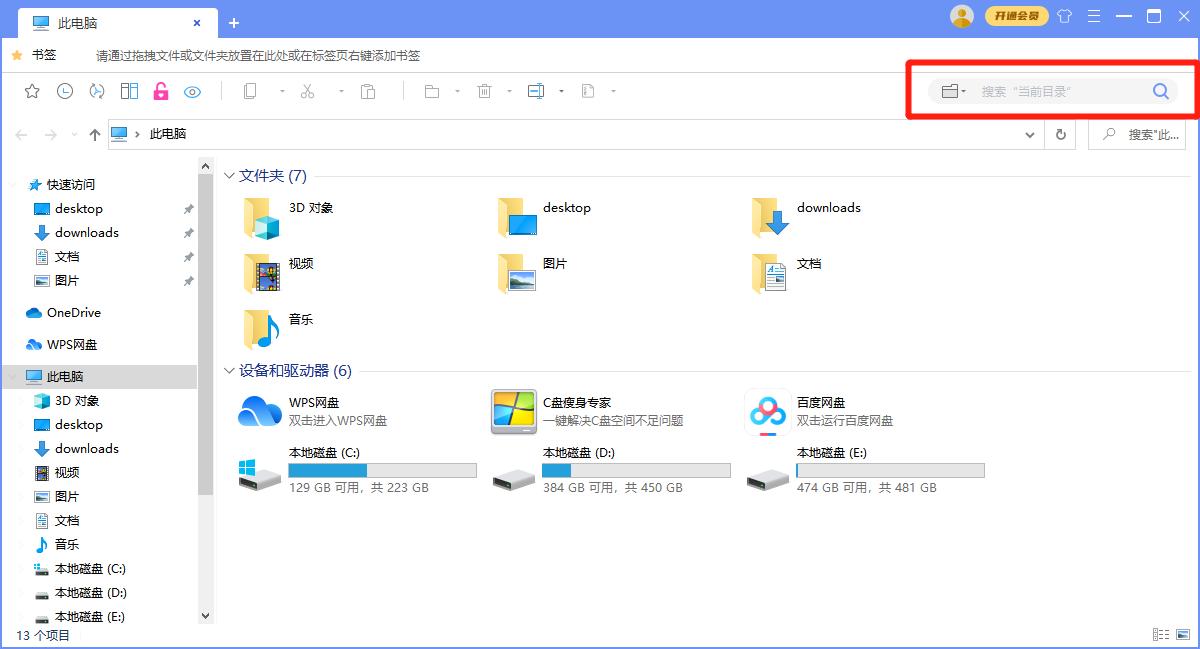The image size is (1200, 649).
Task: Select the bookmark star icon on the toolbar
Action: 31,91
